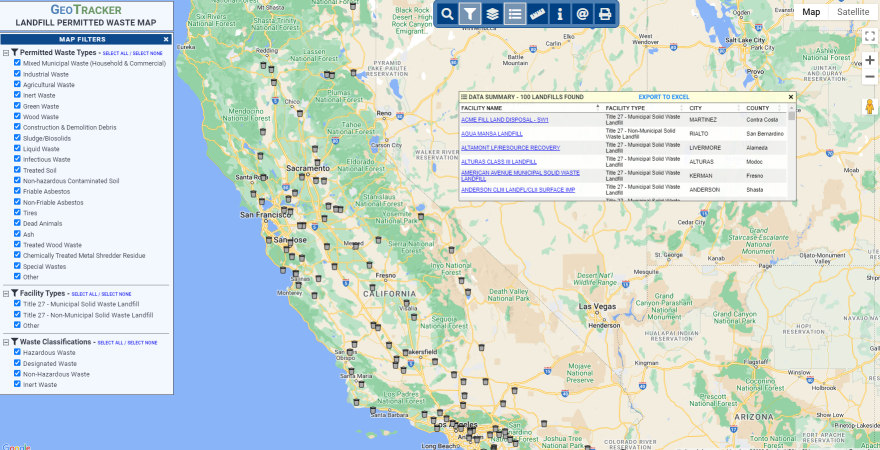
Task: Select none for Facility Types
Action: pos(116,294)
